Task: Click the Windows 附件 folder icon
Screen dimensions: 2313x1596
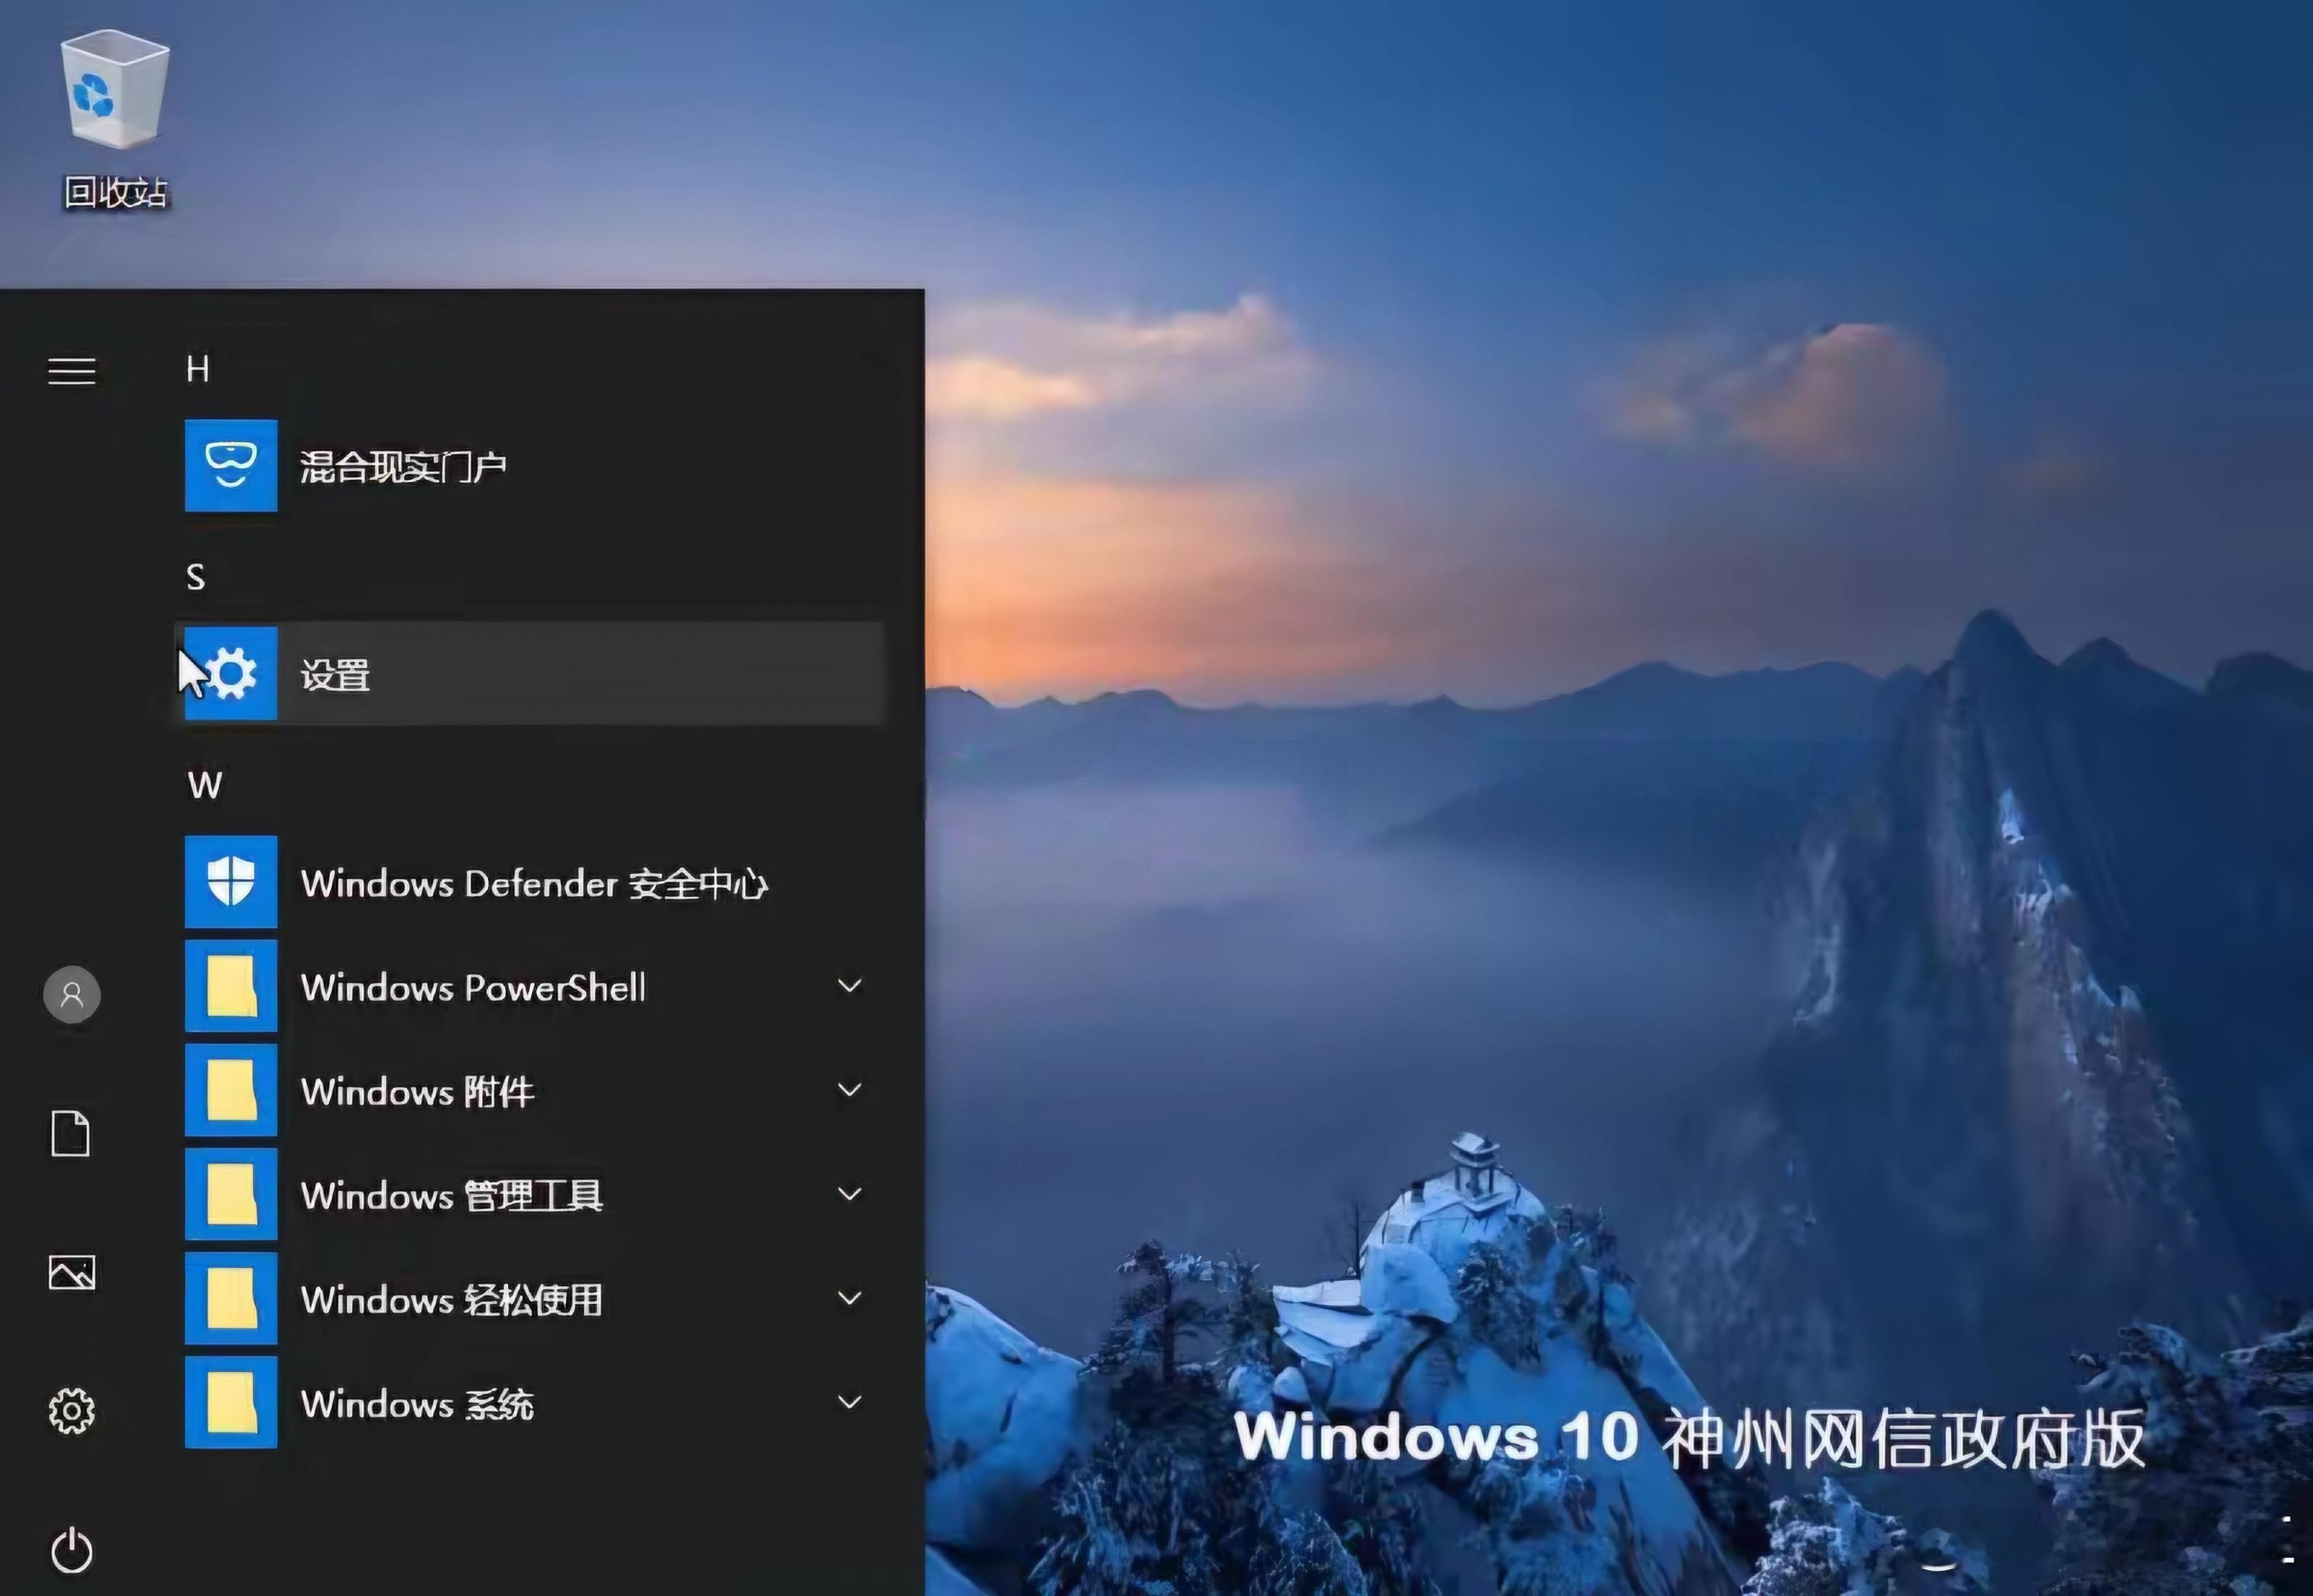Action: pos(231,1090)
